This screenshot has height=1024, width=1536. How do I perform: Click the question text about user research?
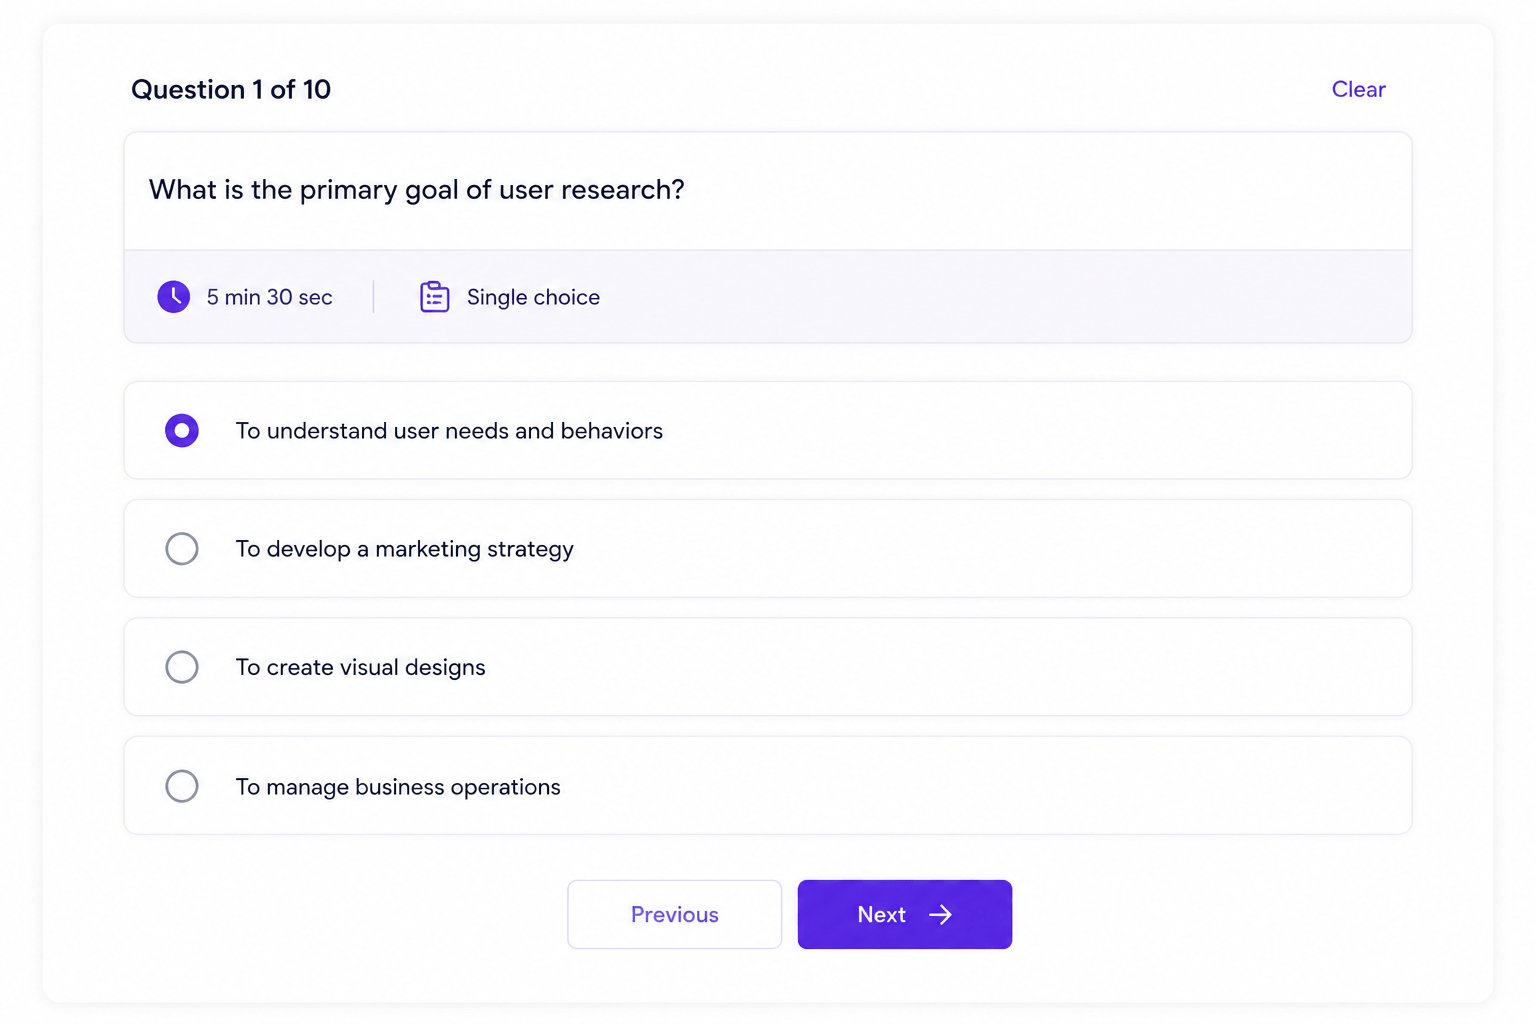coord(416,190)
